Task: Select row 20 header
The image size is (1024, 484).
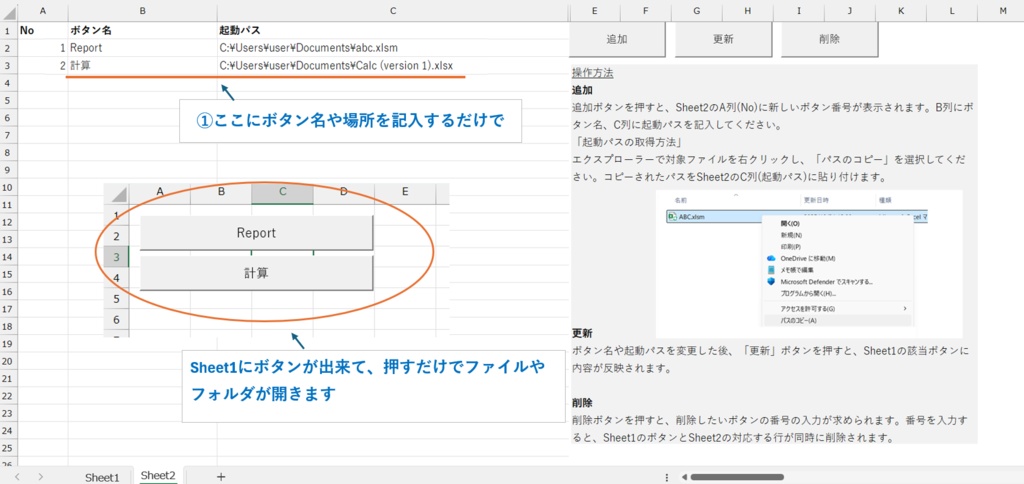Action: pyautogui.click(x=8, y=361)
